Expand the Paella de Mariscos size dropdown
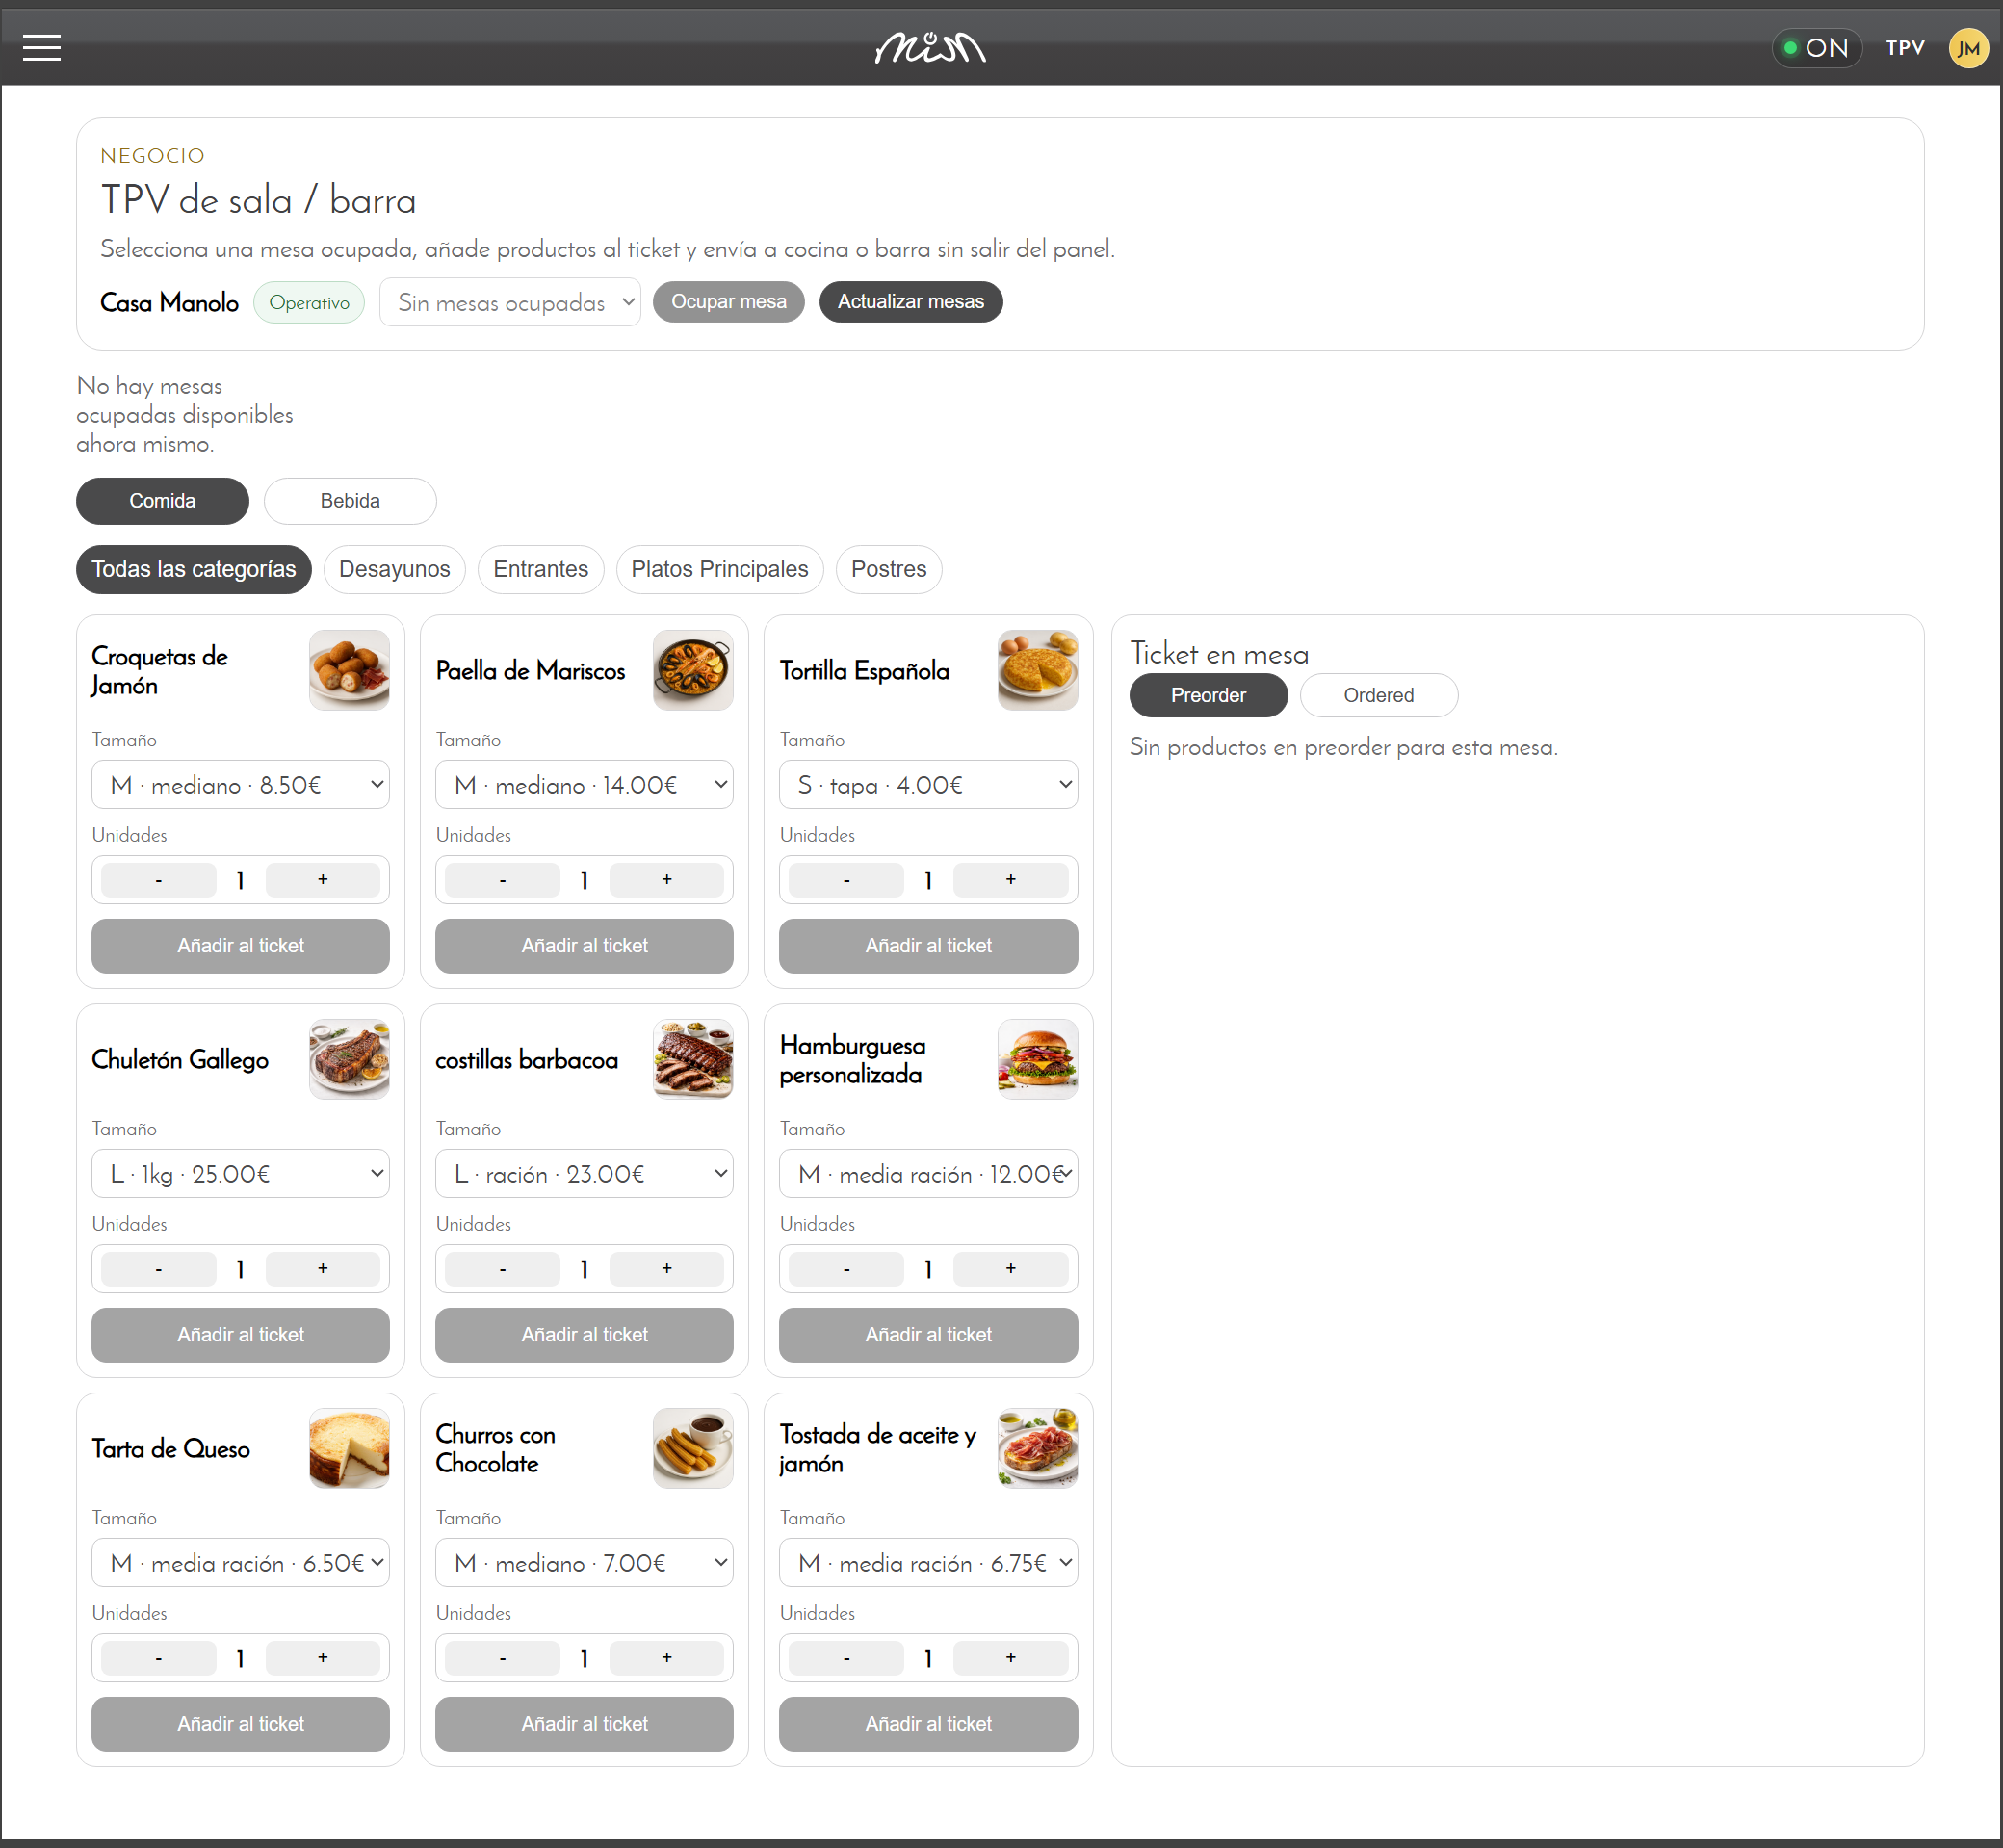2003x1848 pixels. pos(584,785)
